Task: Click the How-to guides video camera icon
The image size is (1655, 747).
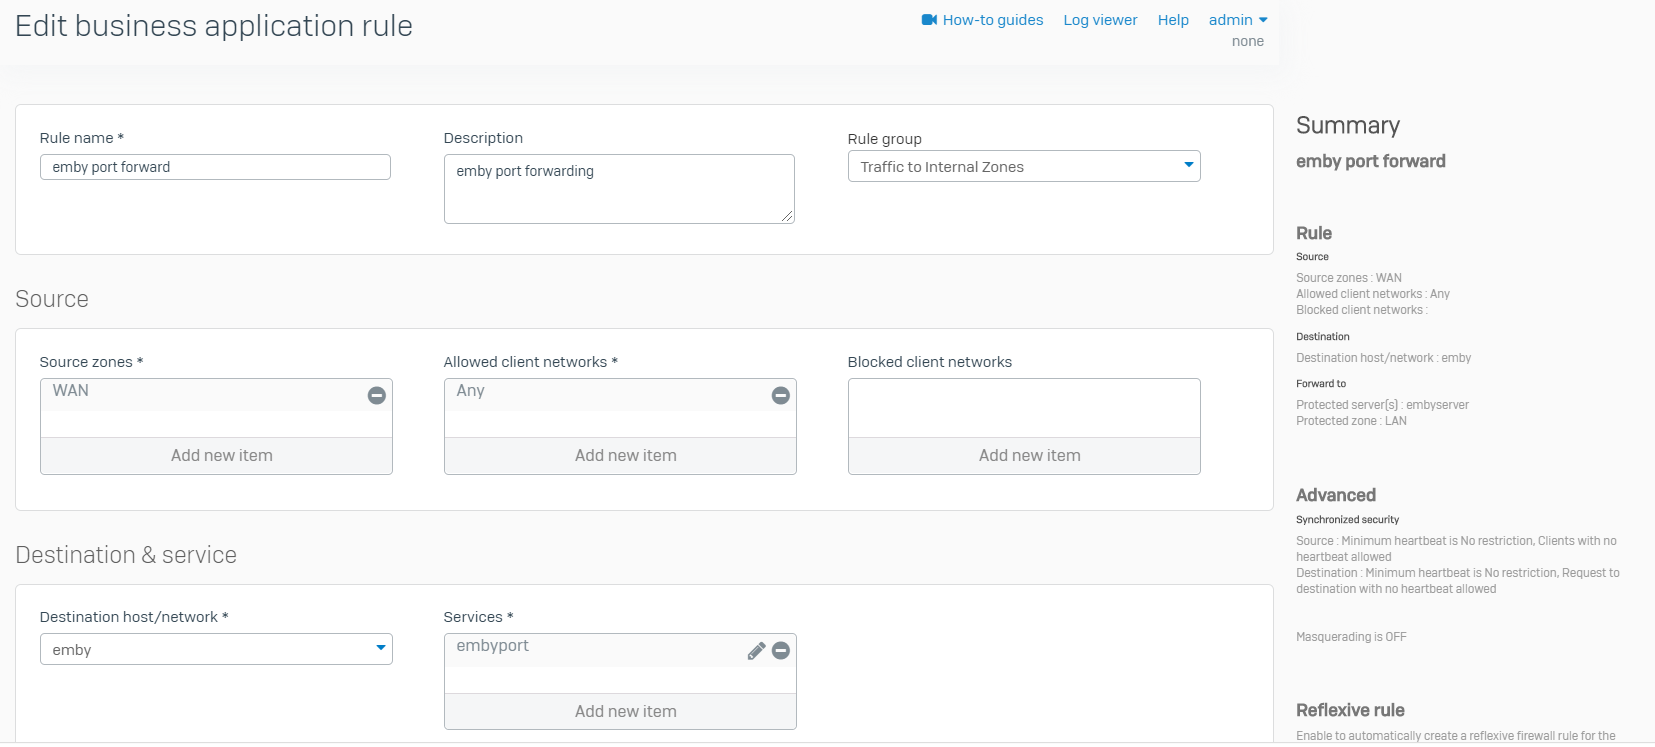Action: (x=929, y=20)
